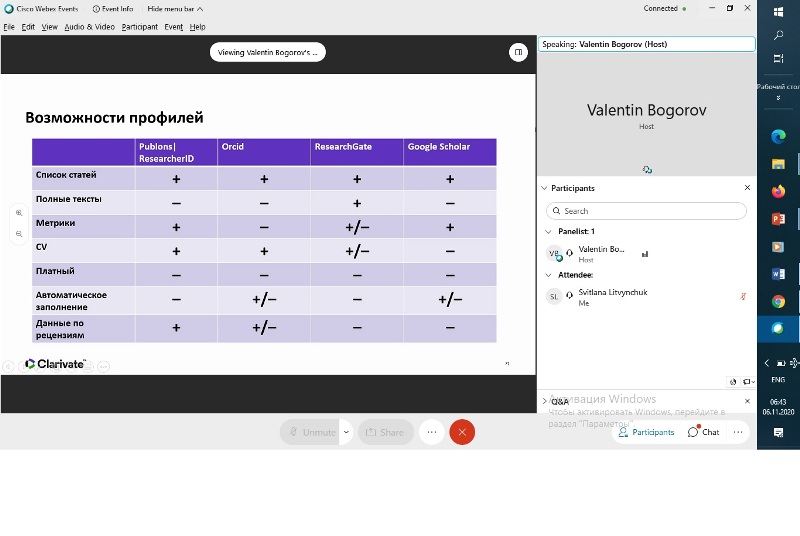Toggle the side-panel layout icon
Viewport: 800px width, 536px height.
coord(518,52)
